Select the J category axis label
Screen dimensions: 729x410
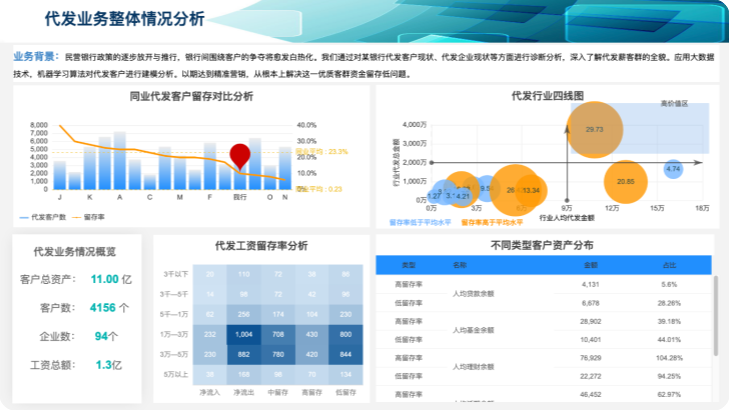point(60,197)
